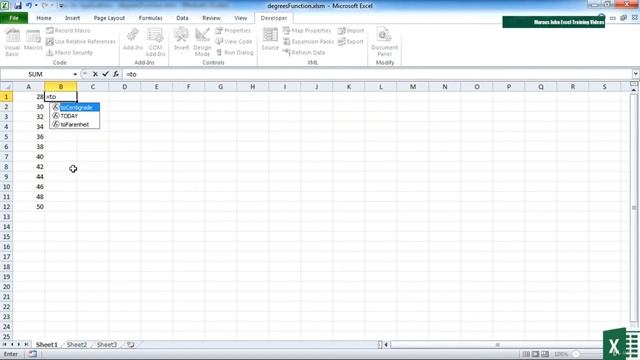Select row 13 header

click(6, 217)
